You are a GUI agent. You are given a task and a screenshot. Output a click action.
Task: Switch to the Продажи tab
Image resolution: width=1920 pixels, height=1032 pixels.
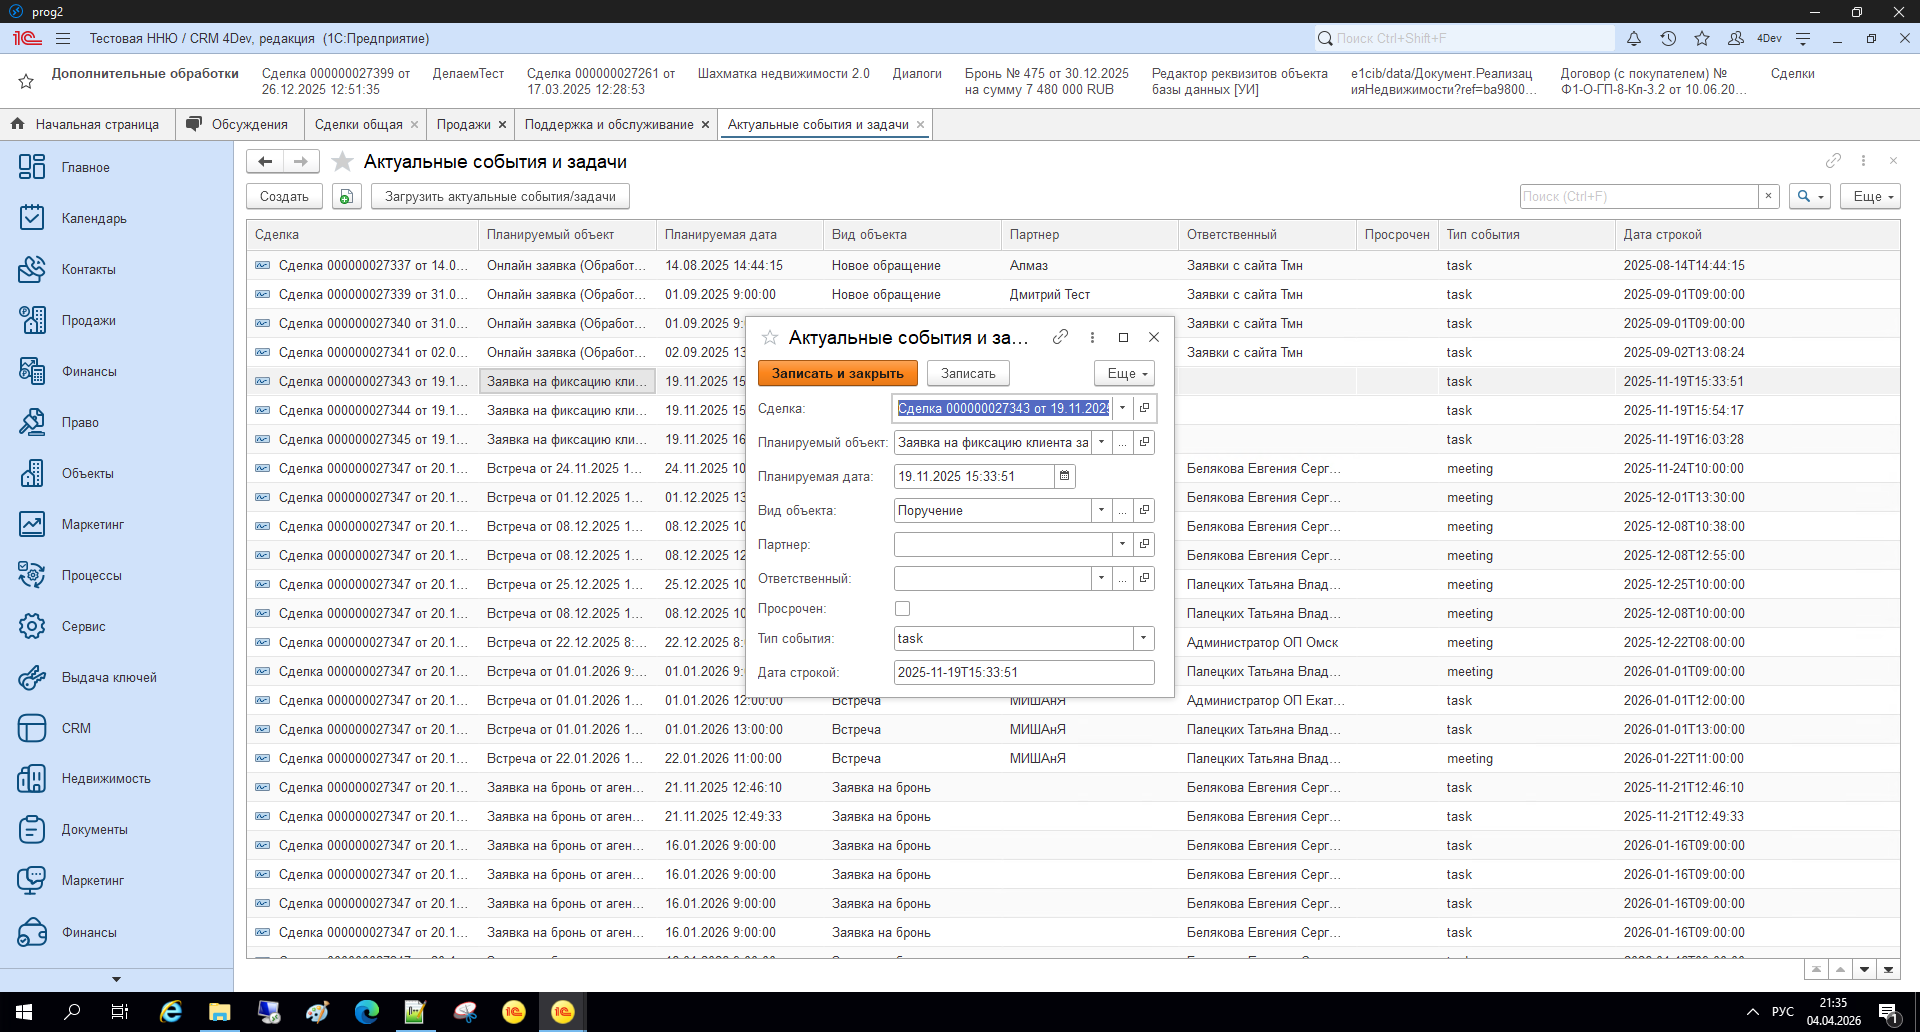click(463, 125)
